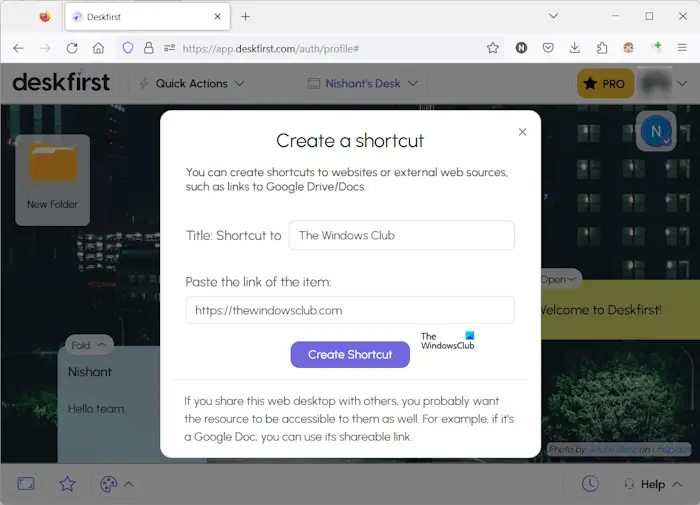Expand the account menu chevron

pos(682,83)
